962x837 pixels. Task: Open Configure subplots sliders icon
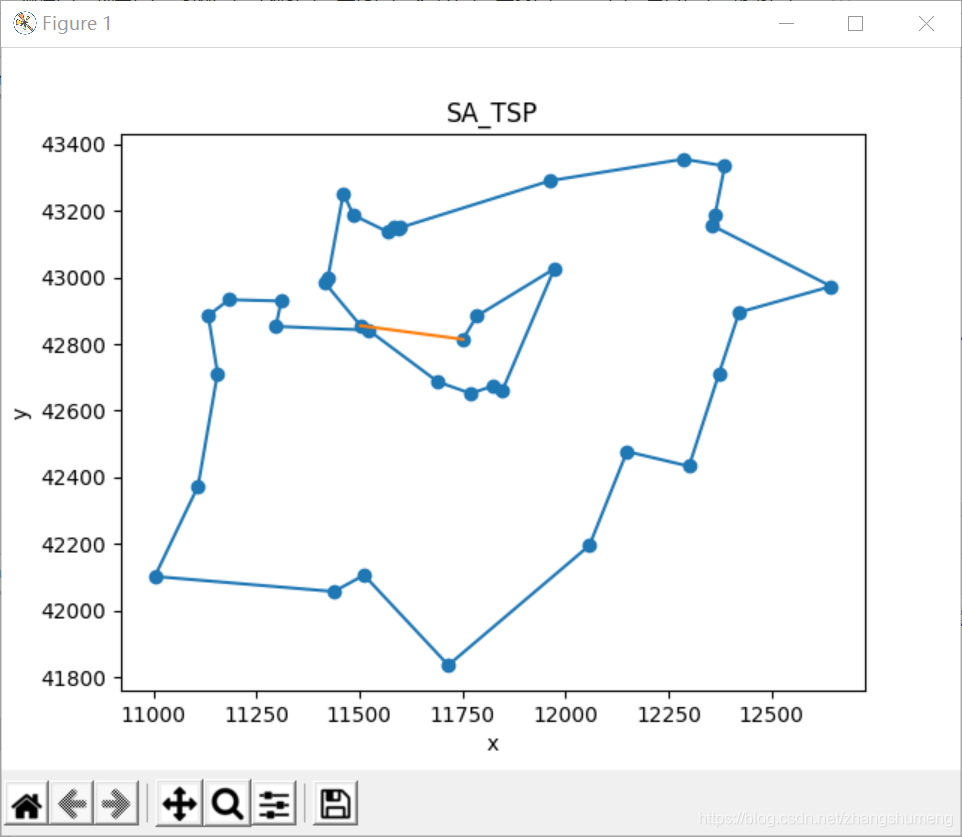274,804
